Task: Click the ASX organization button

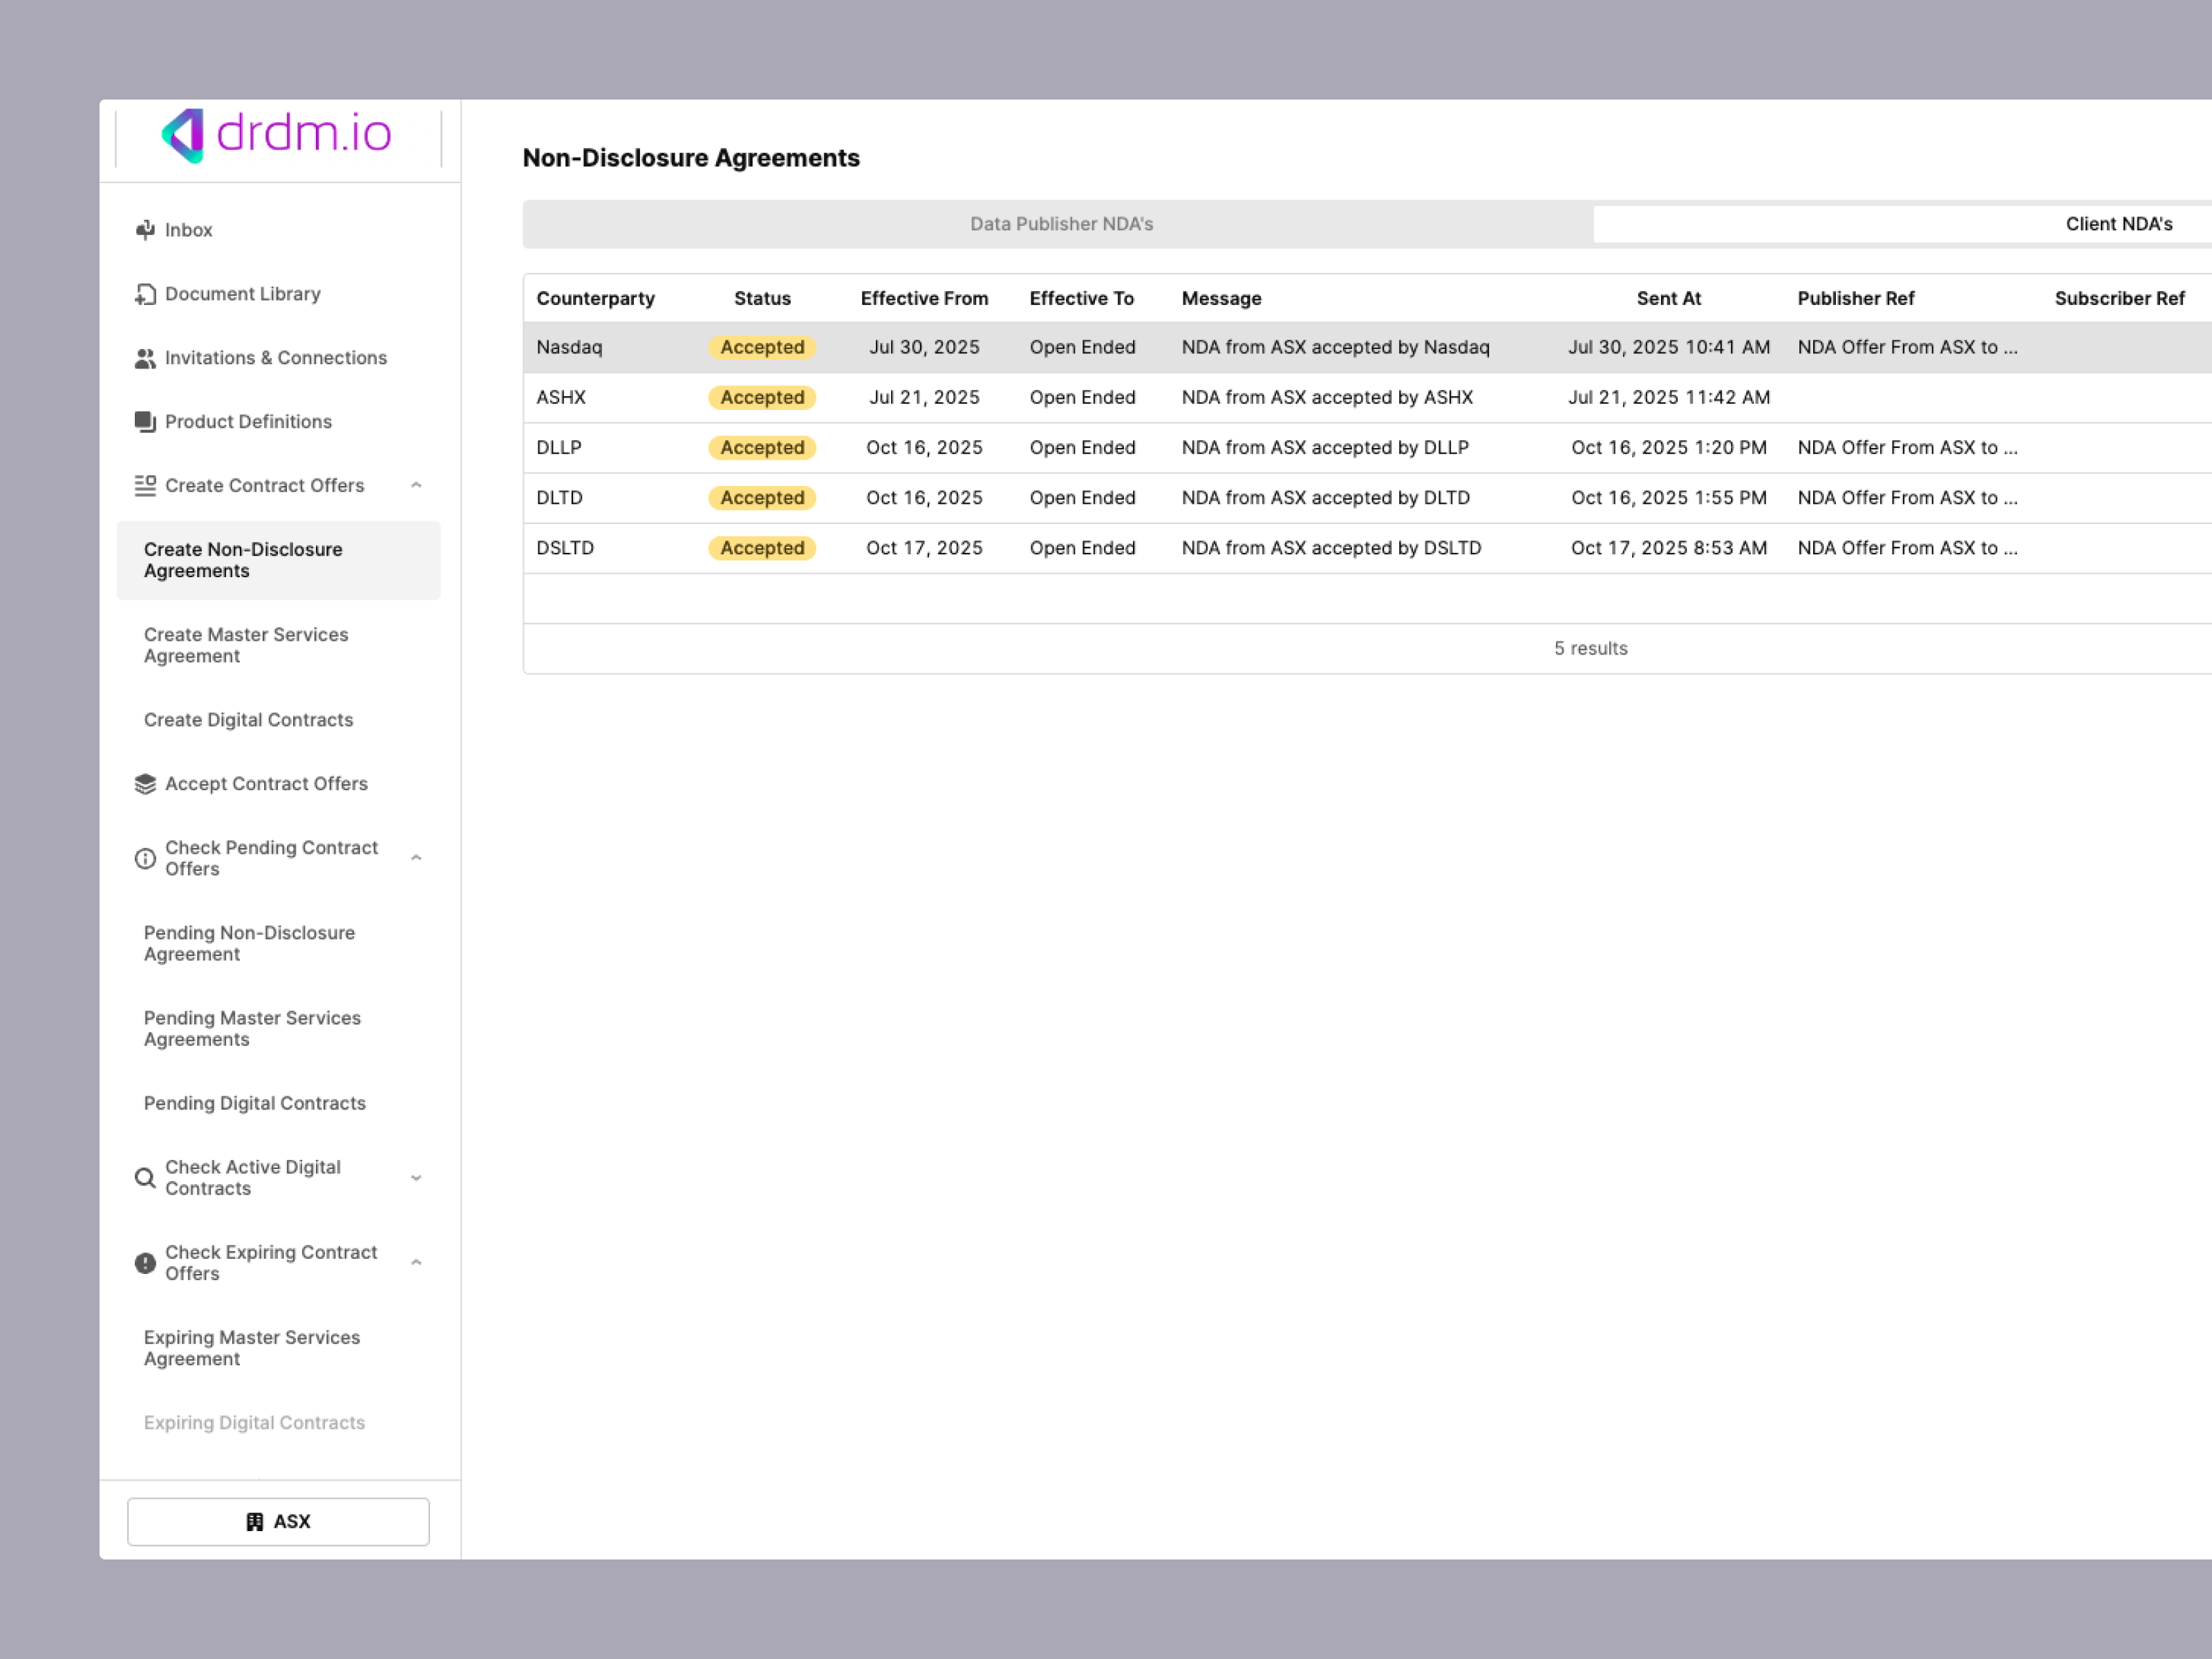Action: pos(278,1521)
